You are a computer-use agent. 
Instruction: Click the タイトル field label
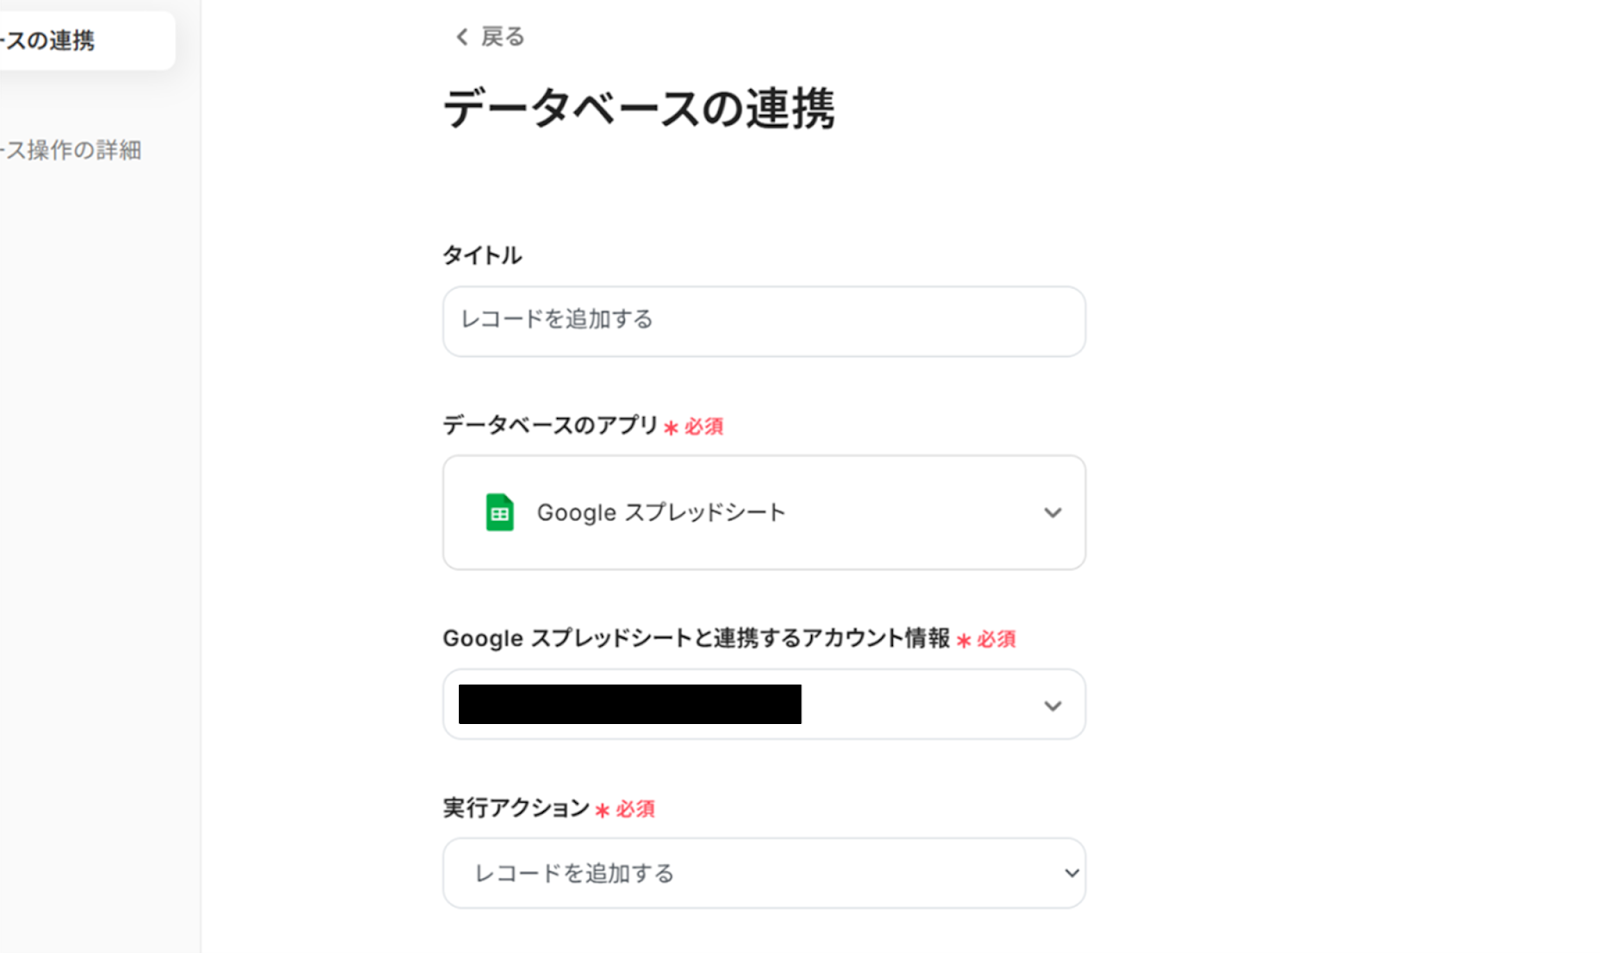482,255
